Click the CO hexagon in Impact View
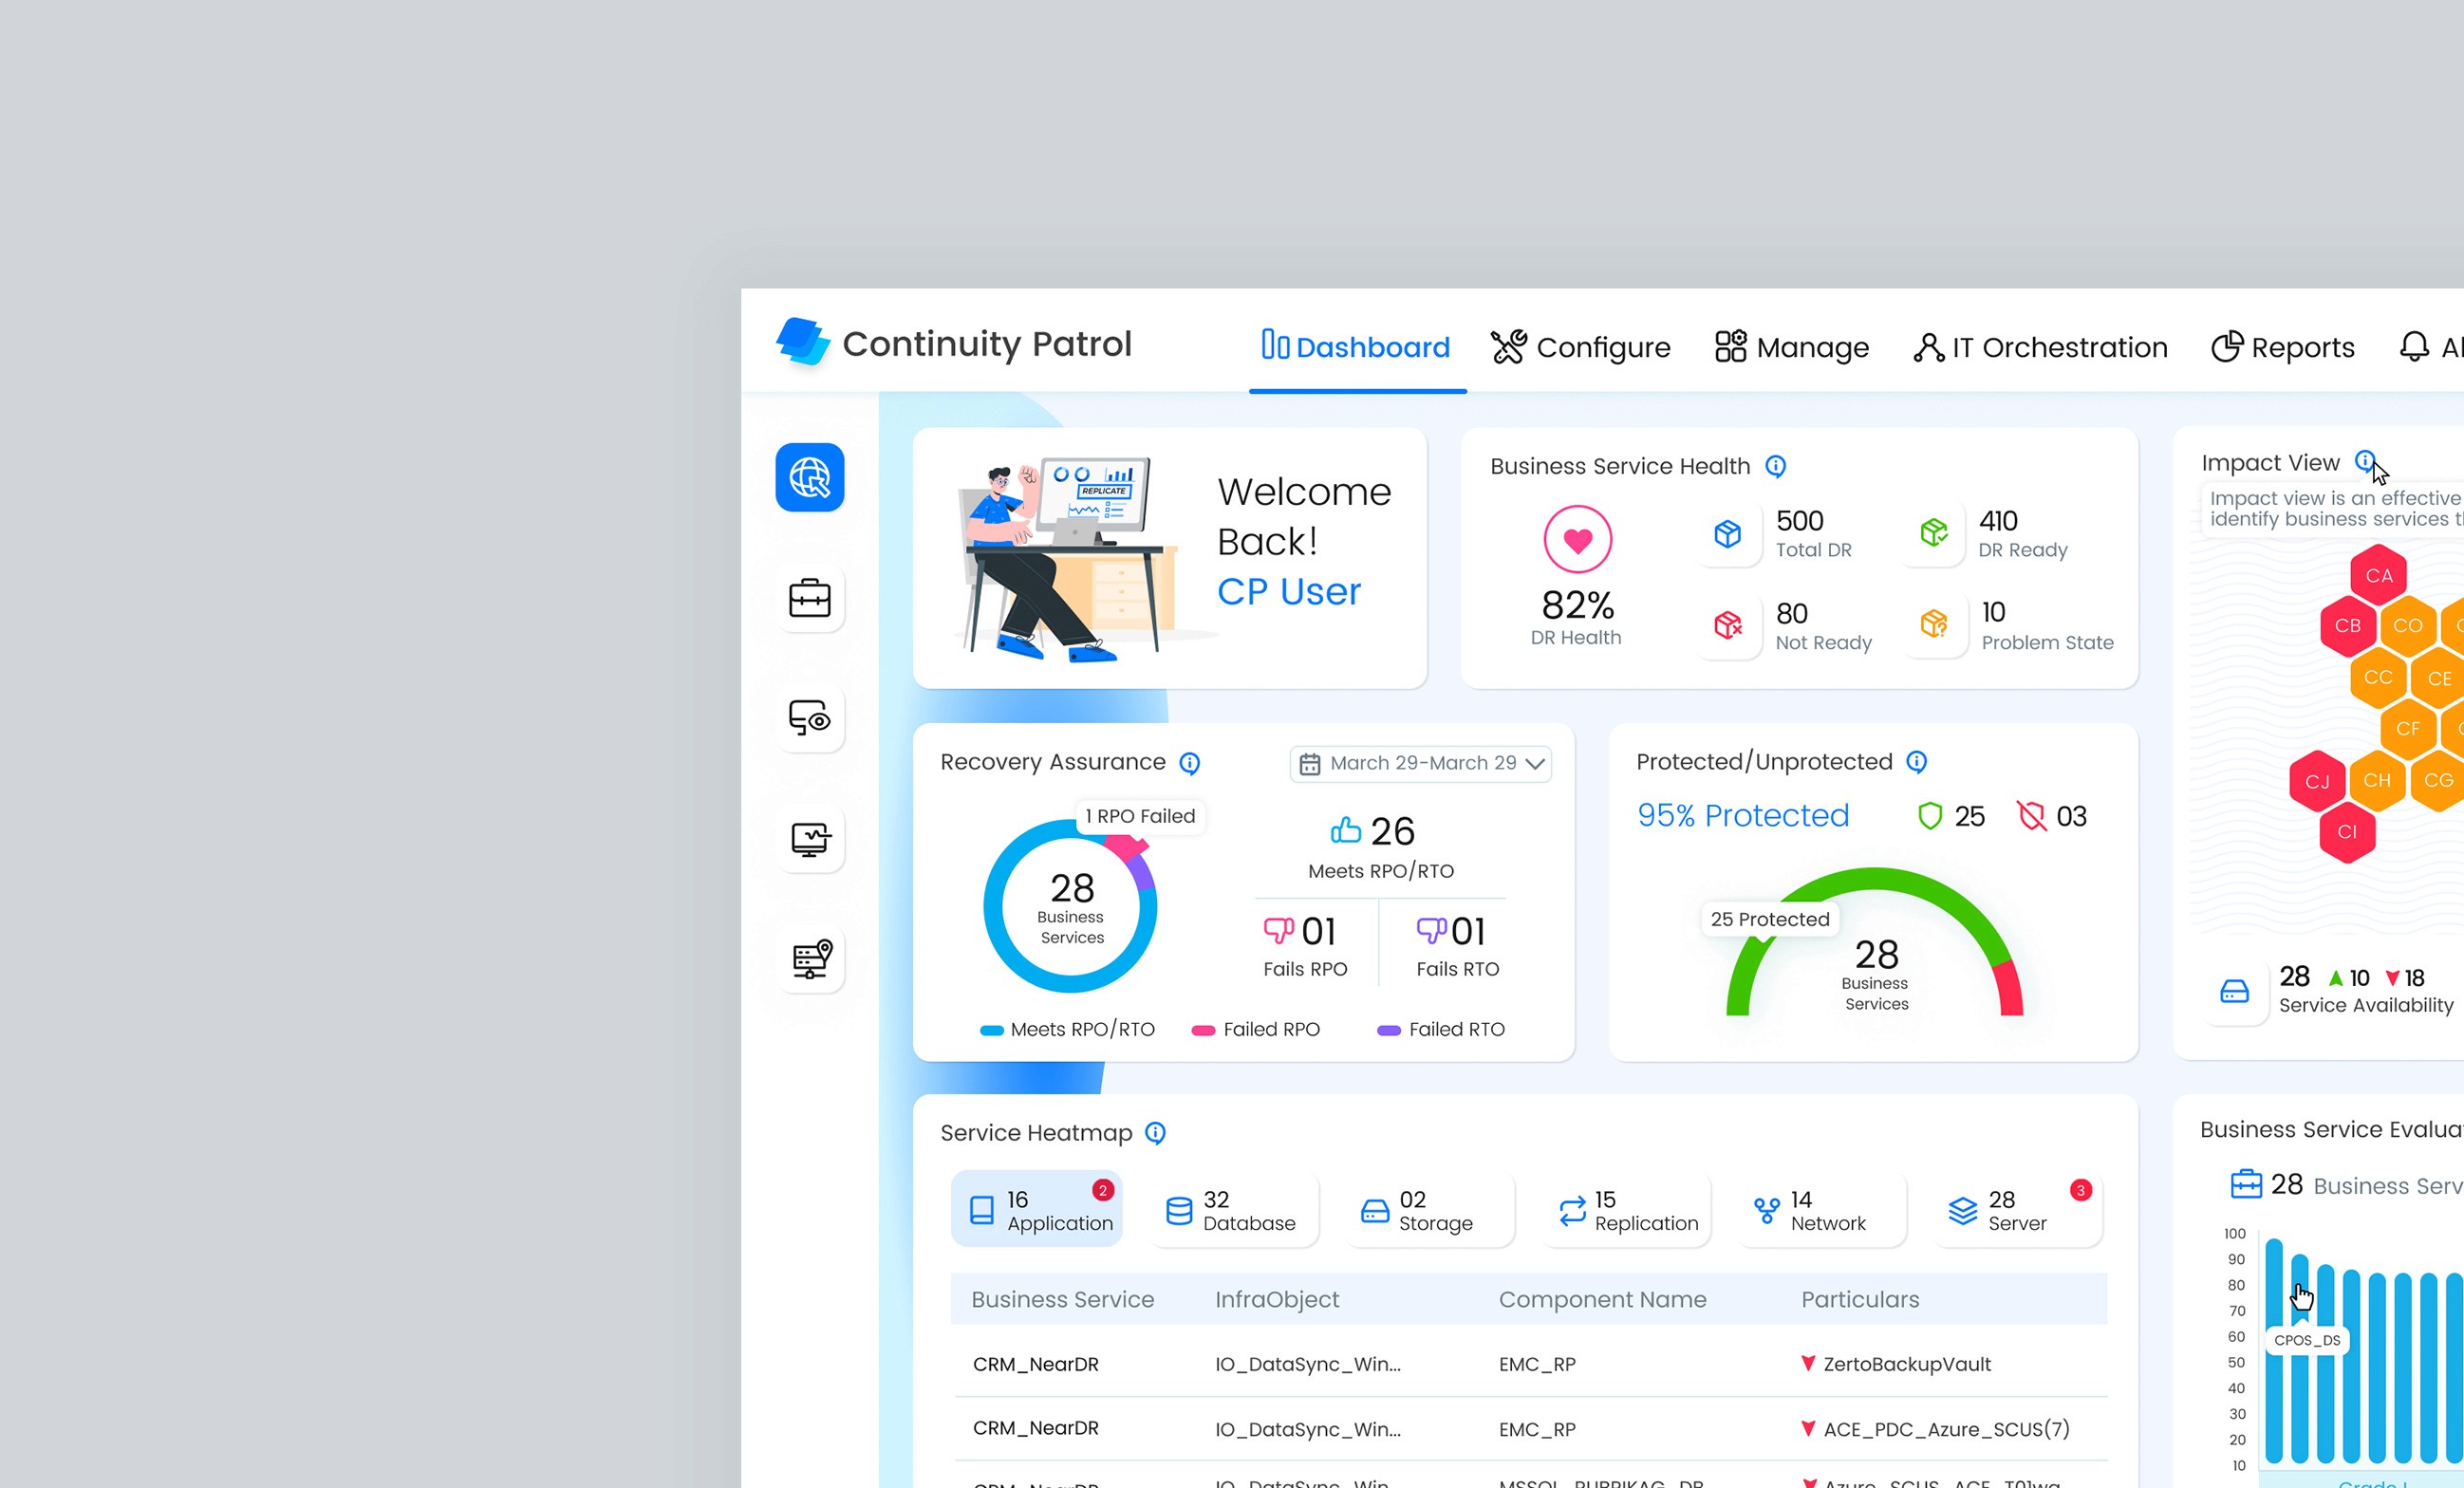2464x1488 pixels. point(2408,626)
